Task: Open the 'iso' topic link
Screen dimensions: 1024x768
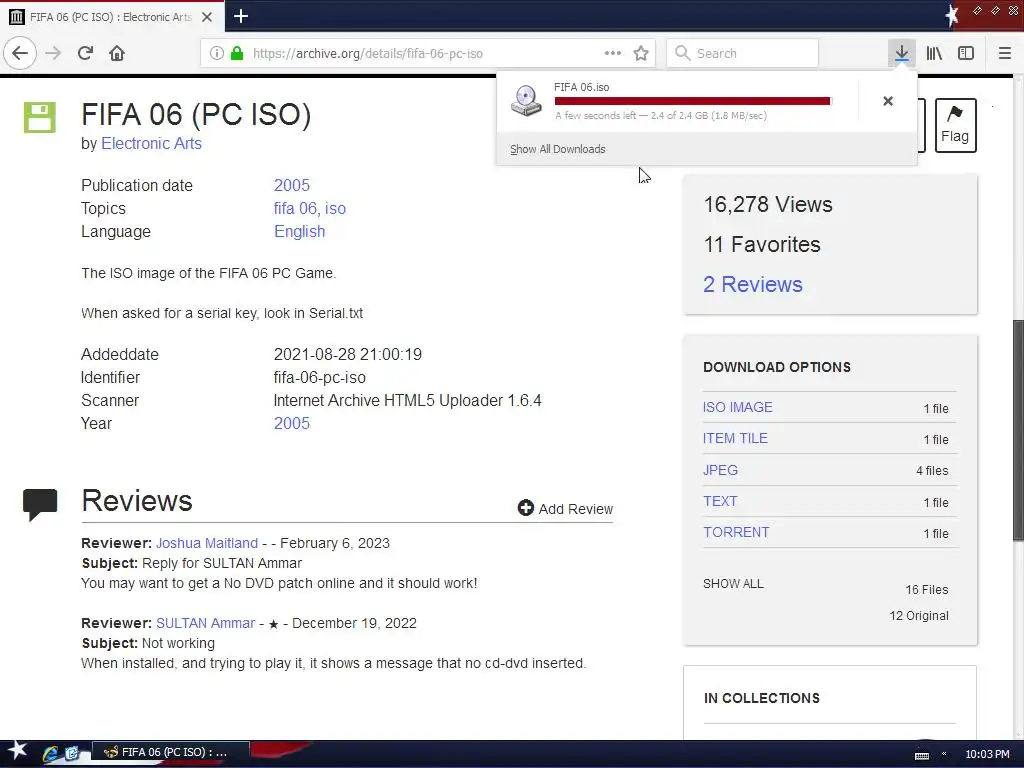Action: point(335,208)
